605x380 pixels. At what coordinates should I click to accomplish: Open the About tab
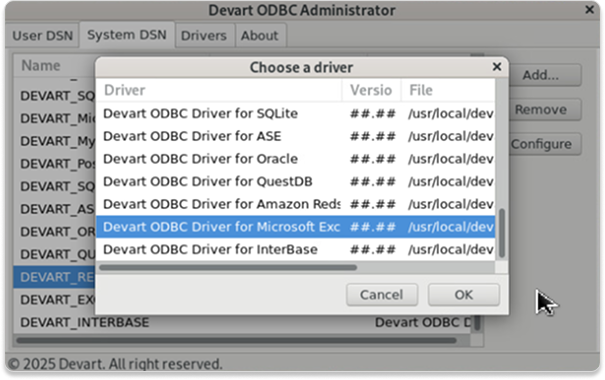259,35
